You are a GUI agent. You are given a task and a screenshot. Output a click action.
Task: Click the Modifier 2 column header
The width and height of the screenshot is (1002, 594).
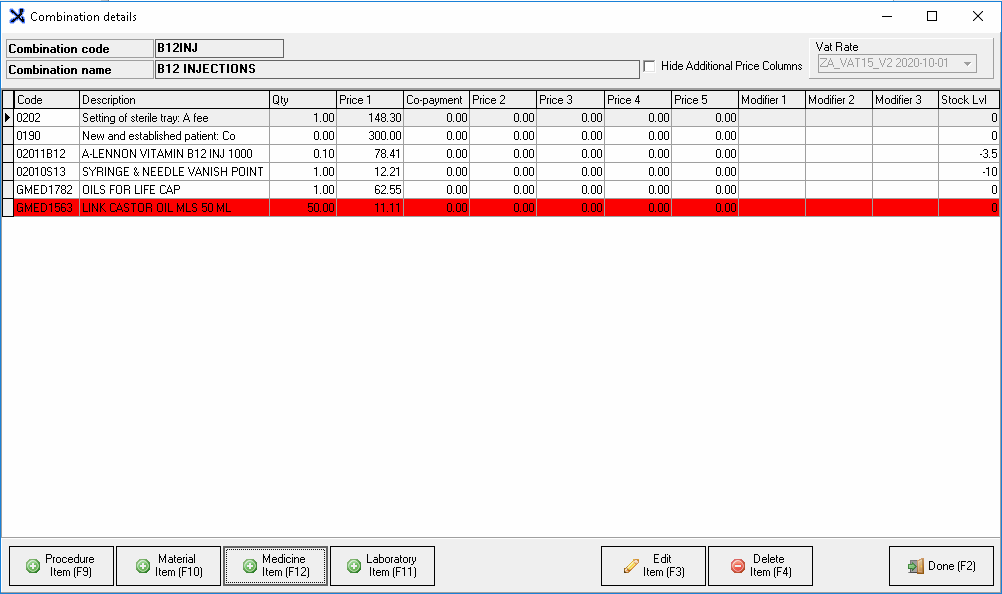click(839, 100)
